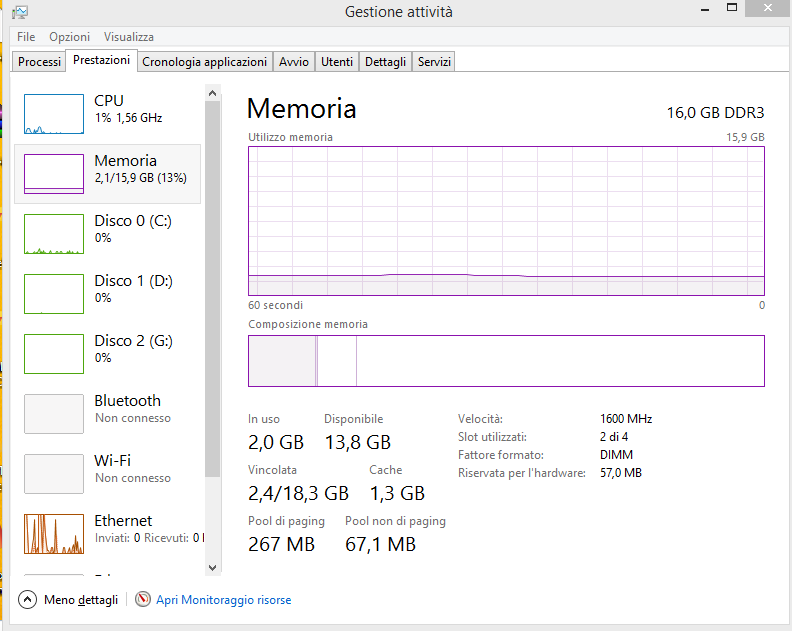The image size is (792, 631).
Task: Click the '2 di 4' slots value
Action: (614, 437)
